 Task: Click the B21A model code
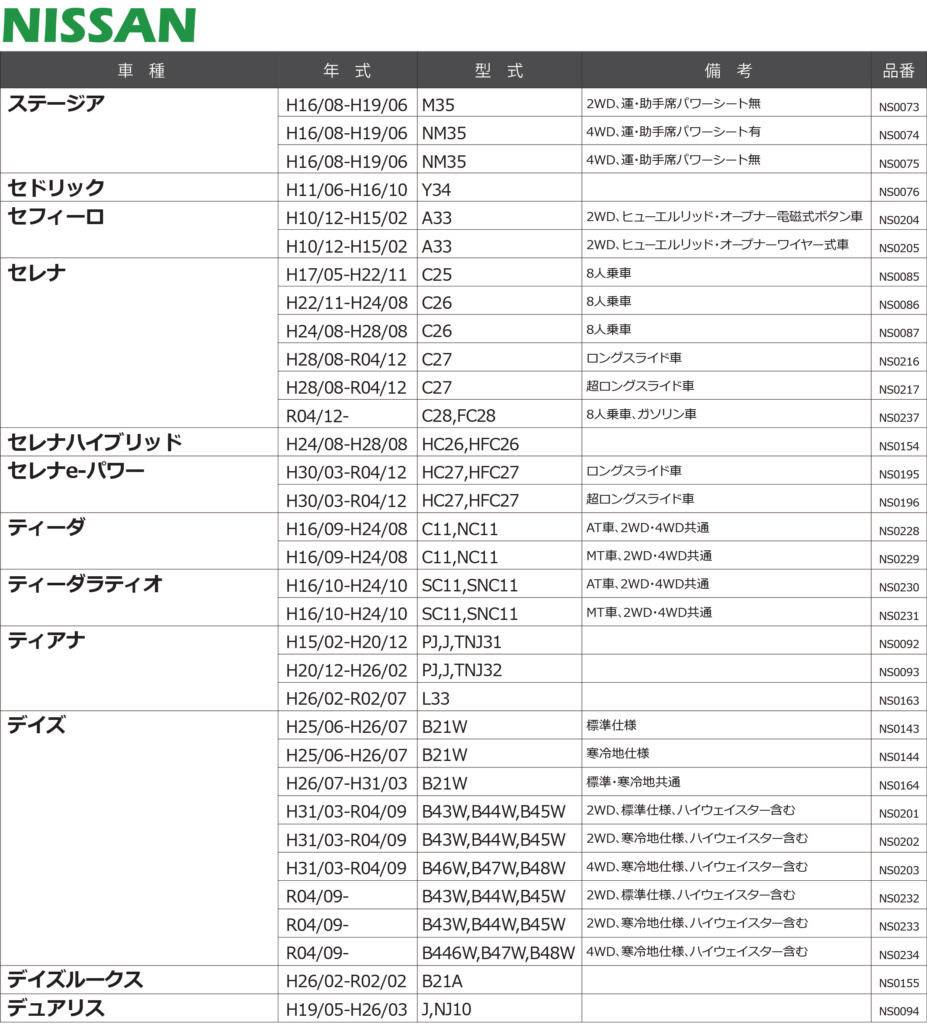[x=442, y=981]
